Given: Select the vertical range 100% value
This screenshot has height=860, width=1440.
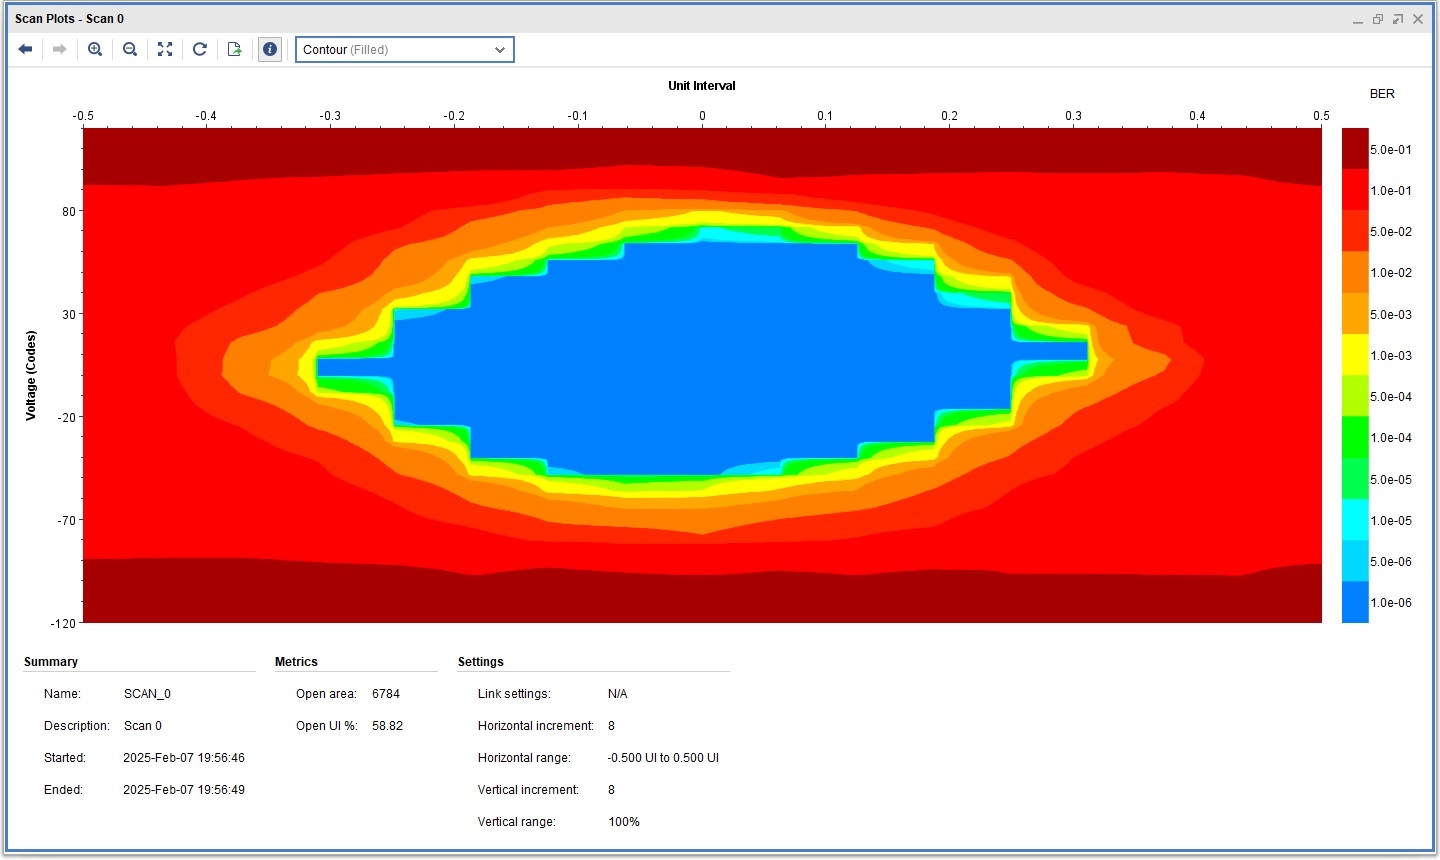Looking at the screenshot, I should click(624, 822).
